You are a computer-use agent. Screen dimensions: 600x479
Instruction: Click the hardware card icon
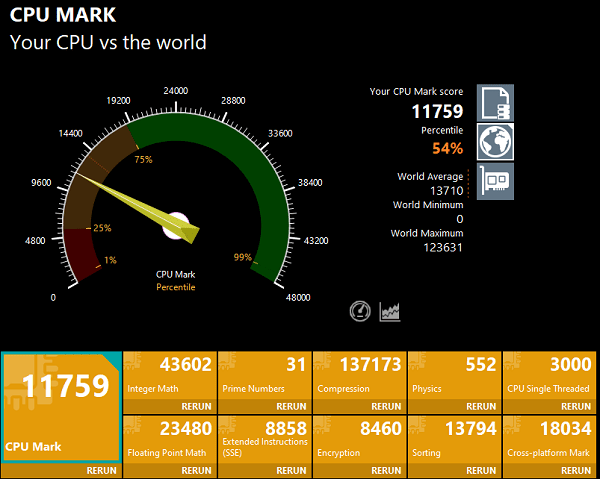495,181
